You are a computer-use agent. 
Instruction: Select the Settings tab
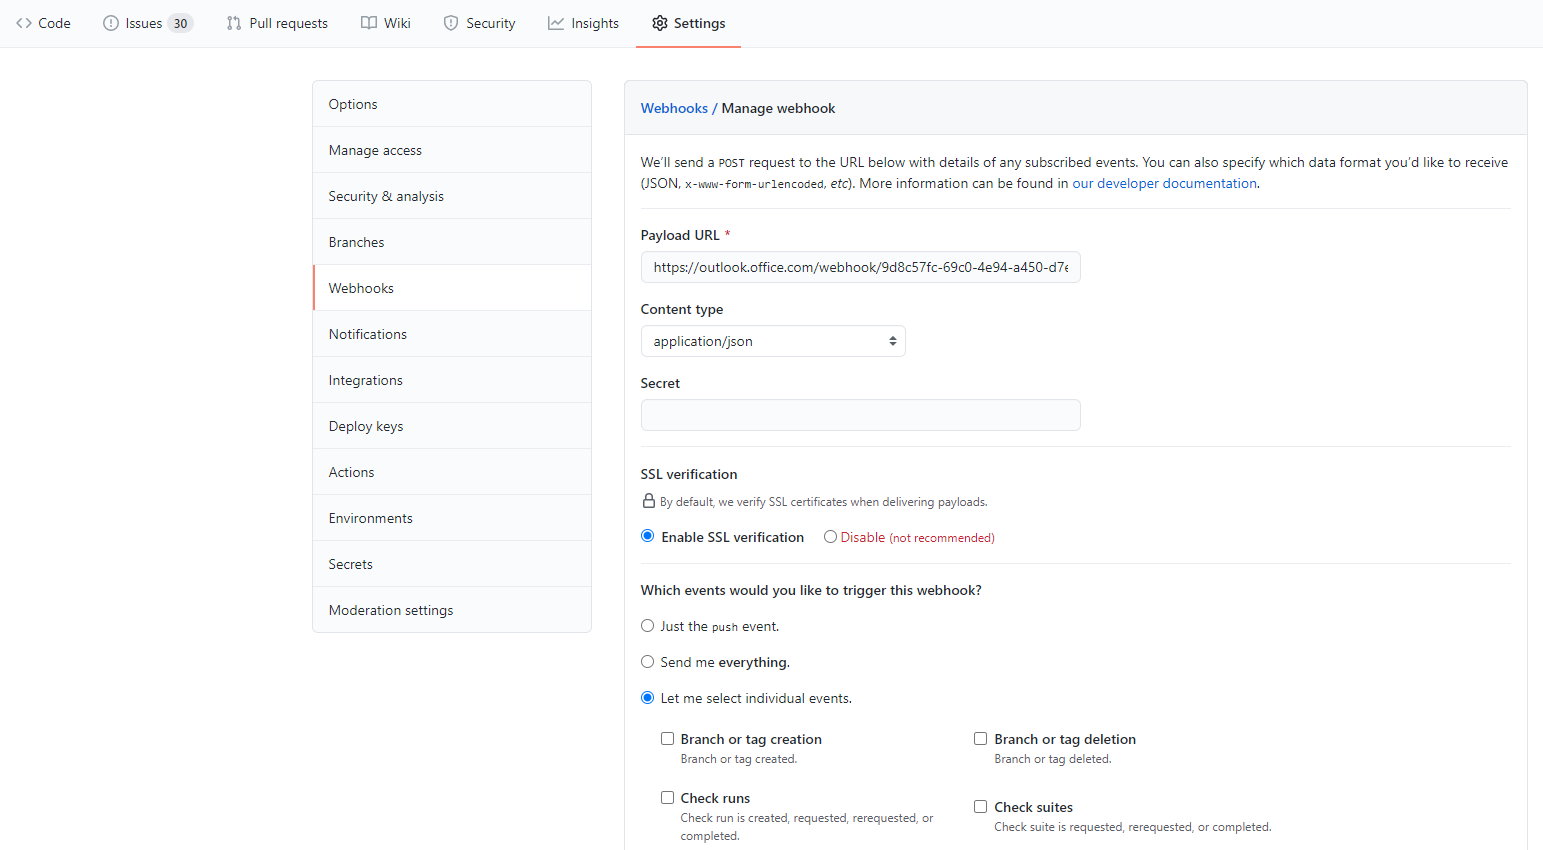(689, 23)
